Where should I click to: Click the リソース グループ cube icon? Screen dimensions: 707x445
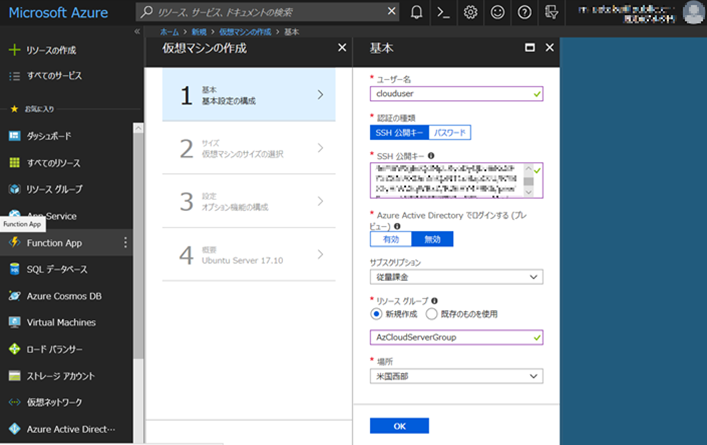tap(14, 189)
